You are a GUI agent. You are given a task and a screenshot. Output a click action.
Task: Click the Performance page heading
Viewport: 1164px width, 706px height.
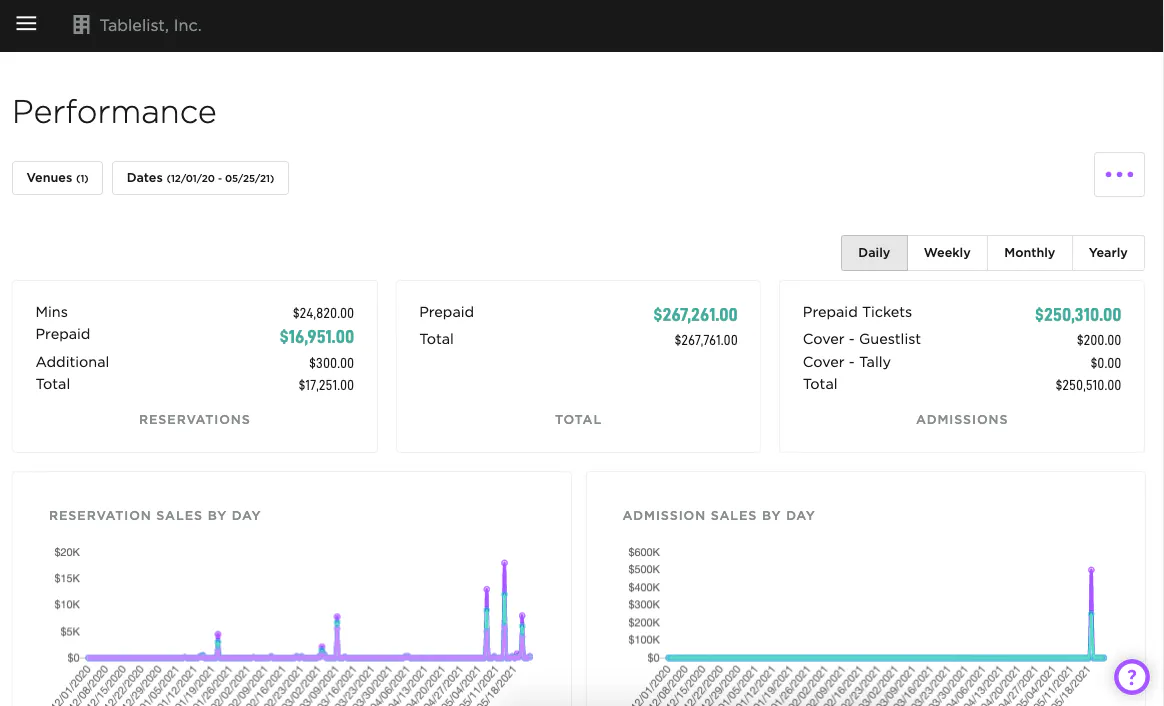pyautogui.click(x=114, y=111)
